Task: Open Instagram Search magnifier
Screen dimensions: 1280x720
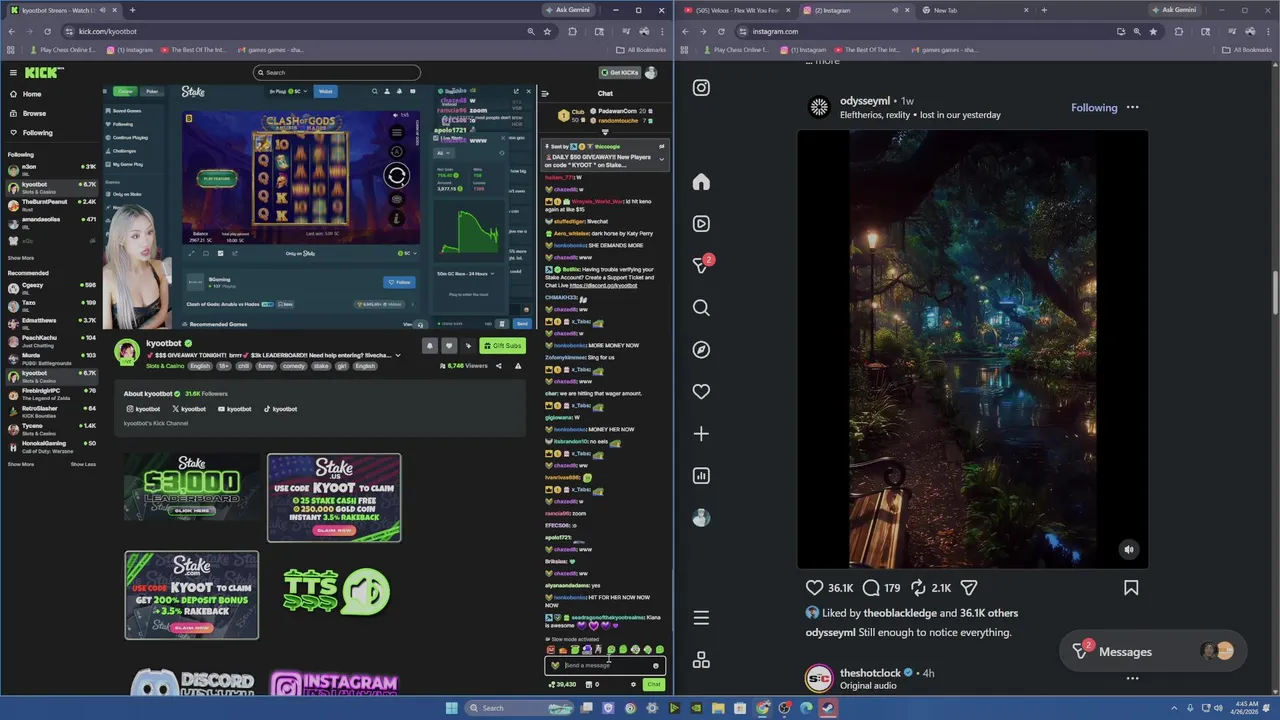Action: pyautogui.click(x=701, y=308)
